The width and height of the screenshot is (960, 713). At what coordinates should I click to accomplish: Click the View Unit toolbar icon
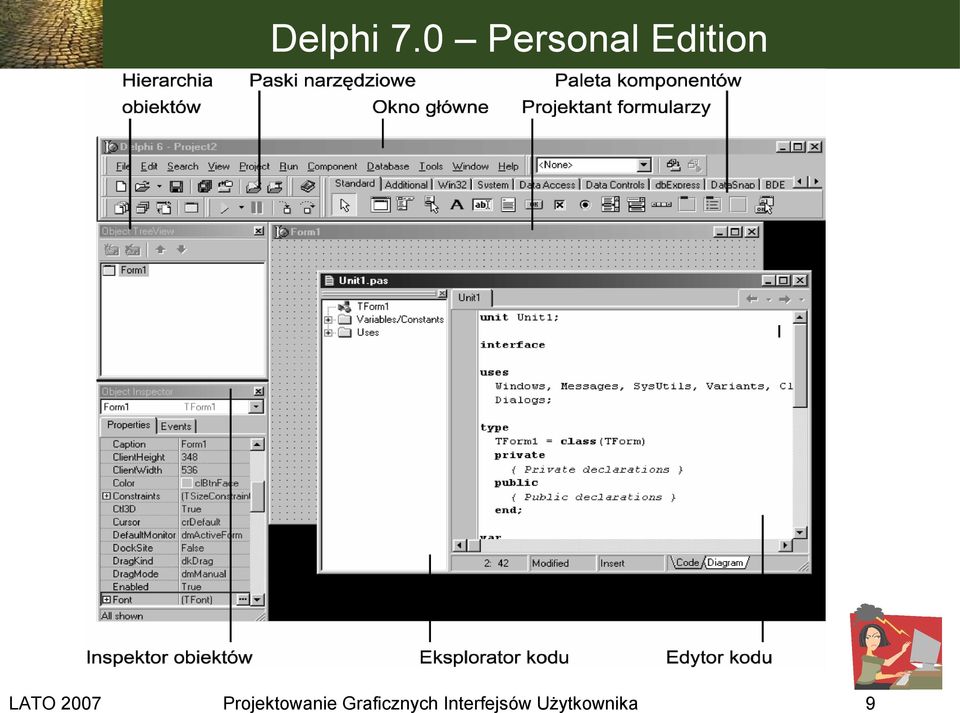[121, 207]
